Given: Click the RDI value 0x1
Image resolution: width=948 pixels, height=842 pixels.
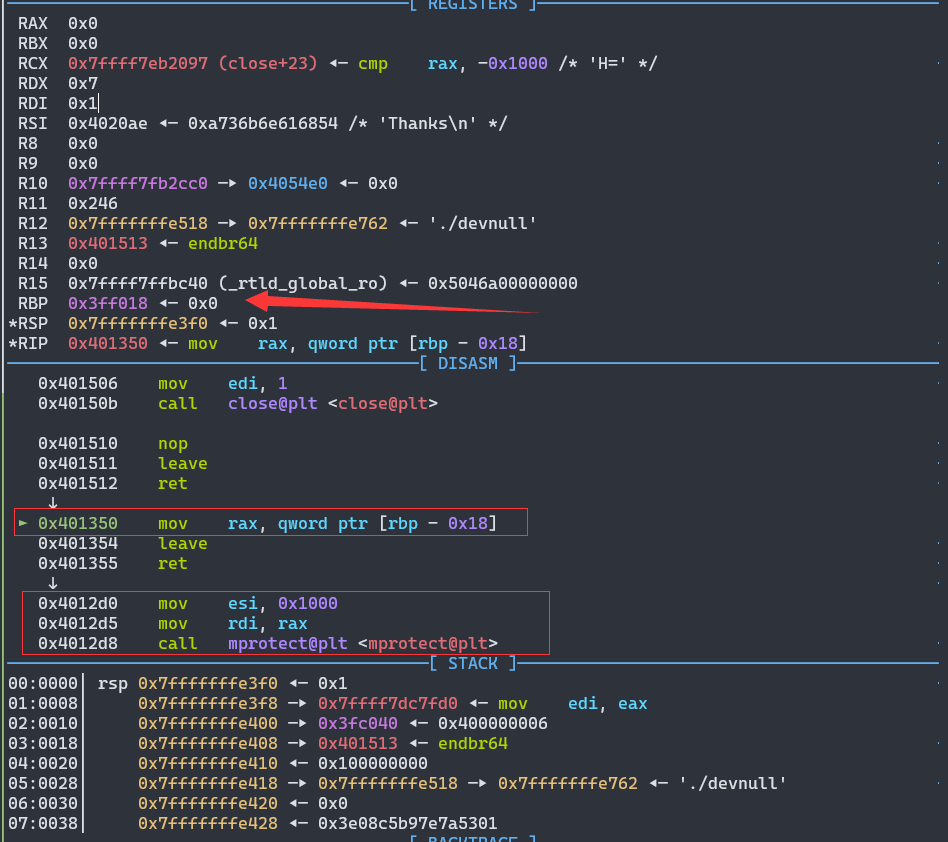Looking at the screenshot, I should (83, 103).
